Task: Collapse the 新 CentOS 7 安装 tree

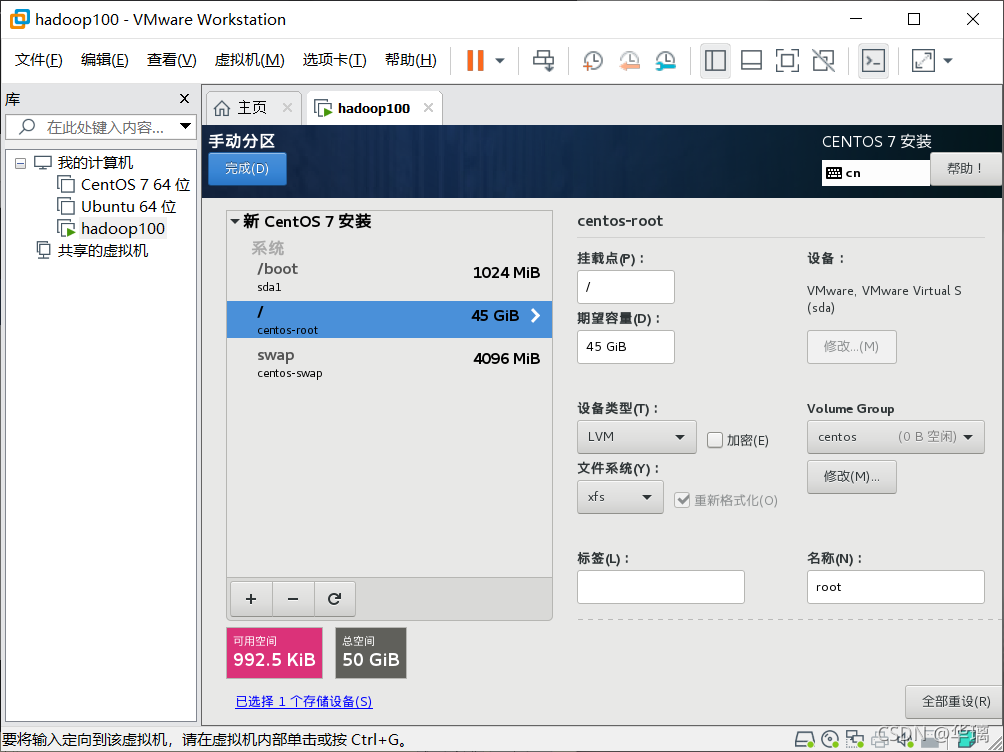Action: [x=235, y=221]
